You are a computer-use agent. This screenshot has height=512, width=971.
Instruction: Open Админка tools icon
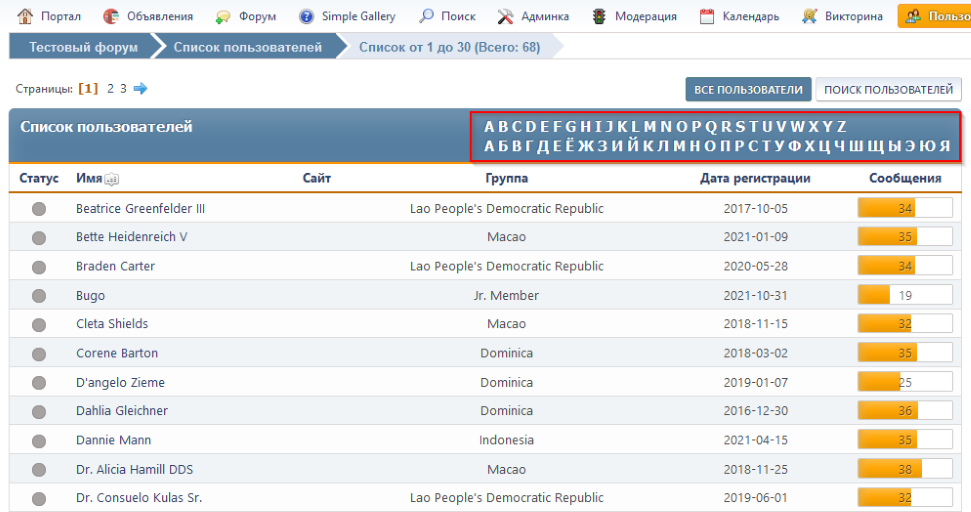point(506,16)
